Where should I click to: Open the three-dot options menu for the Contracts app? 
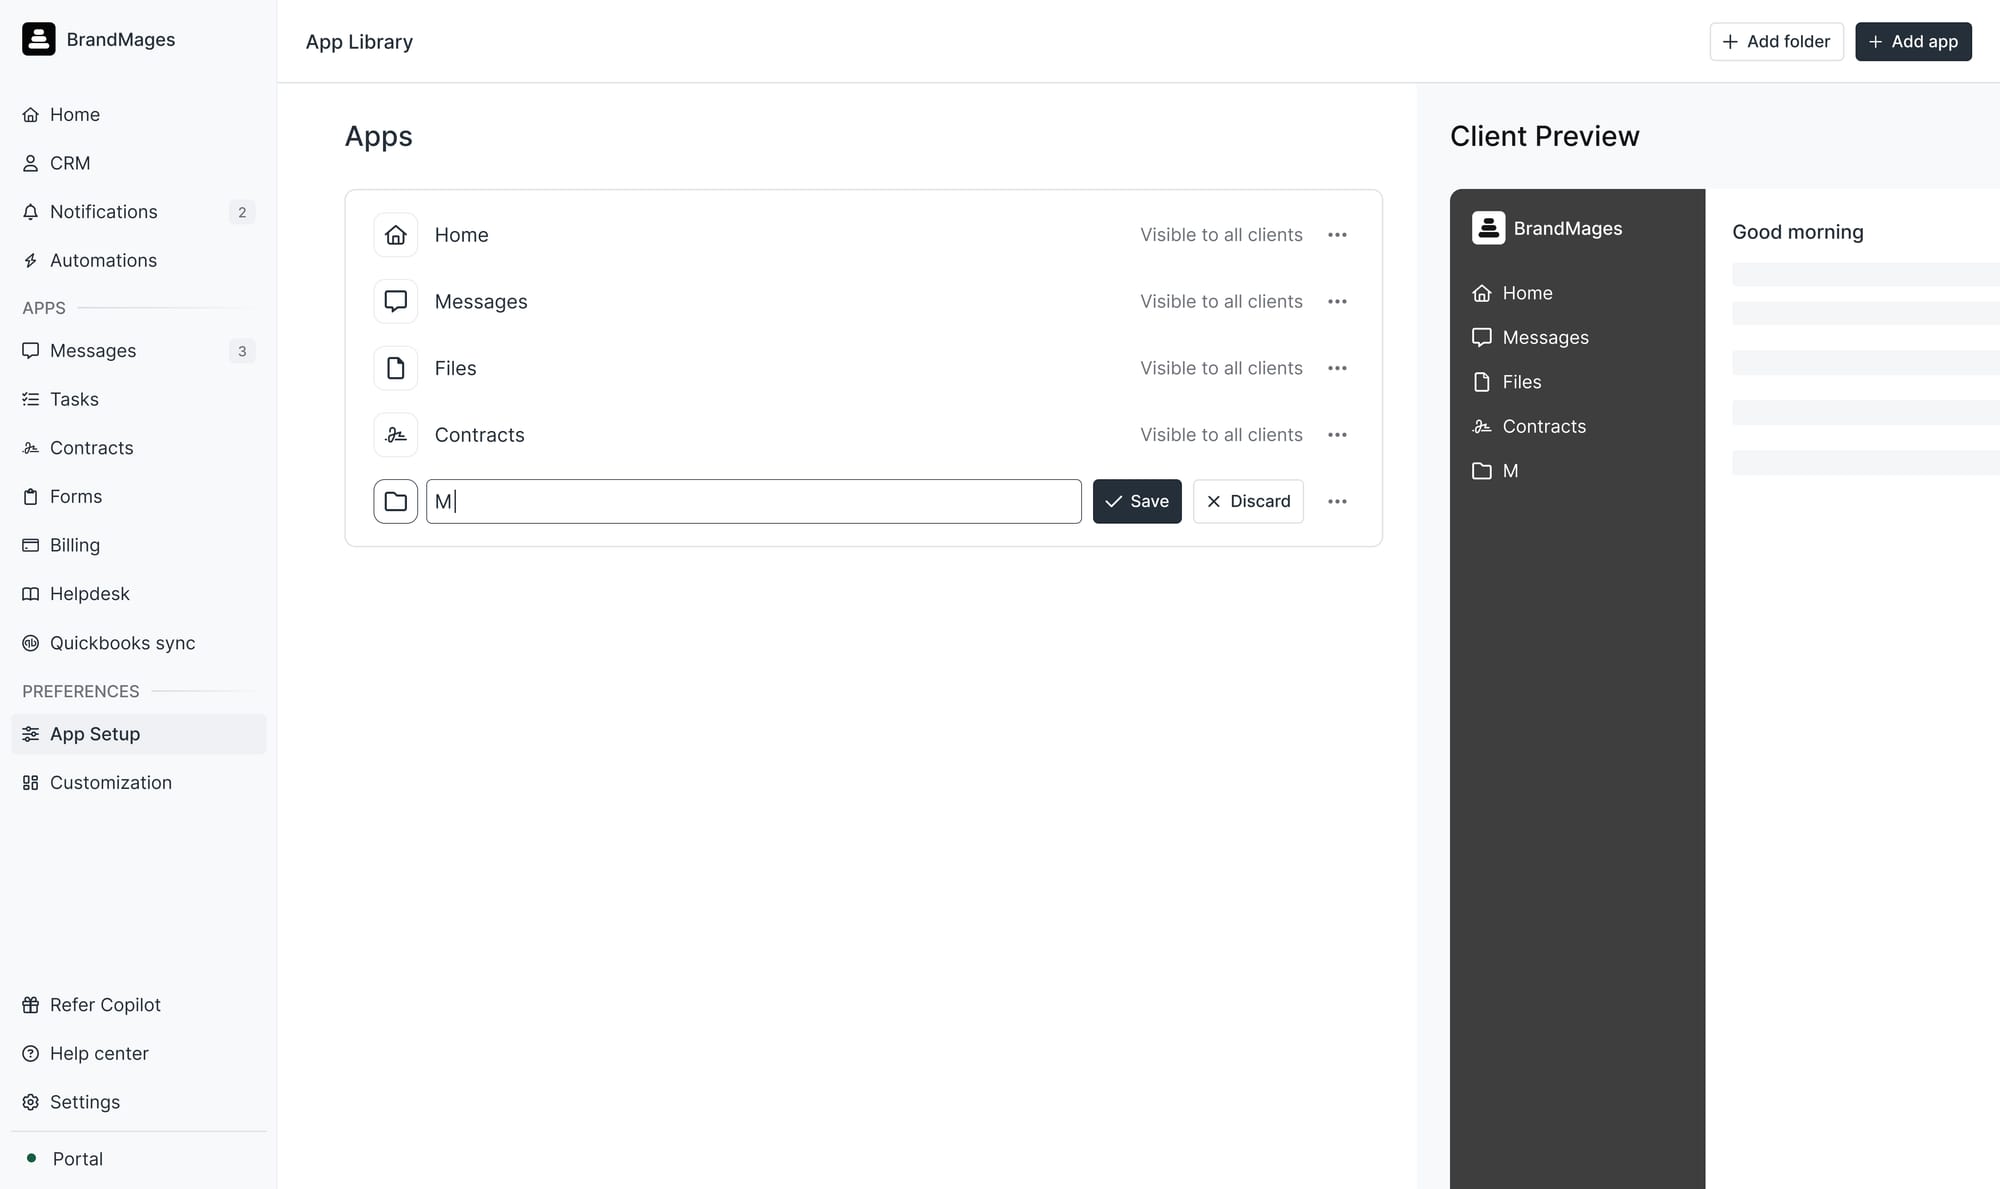[1337, 435]
